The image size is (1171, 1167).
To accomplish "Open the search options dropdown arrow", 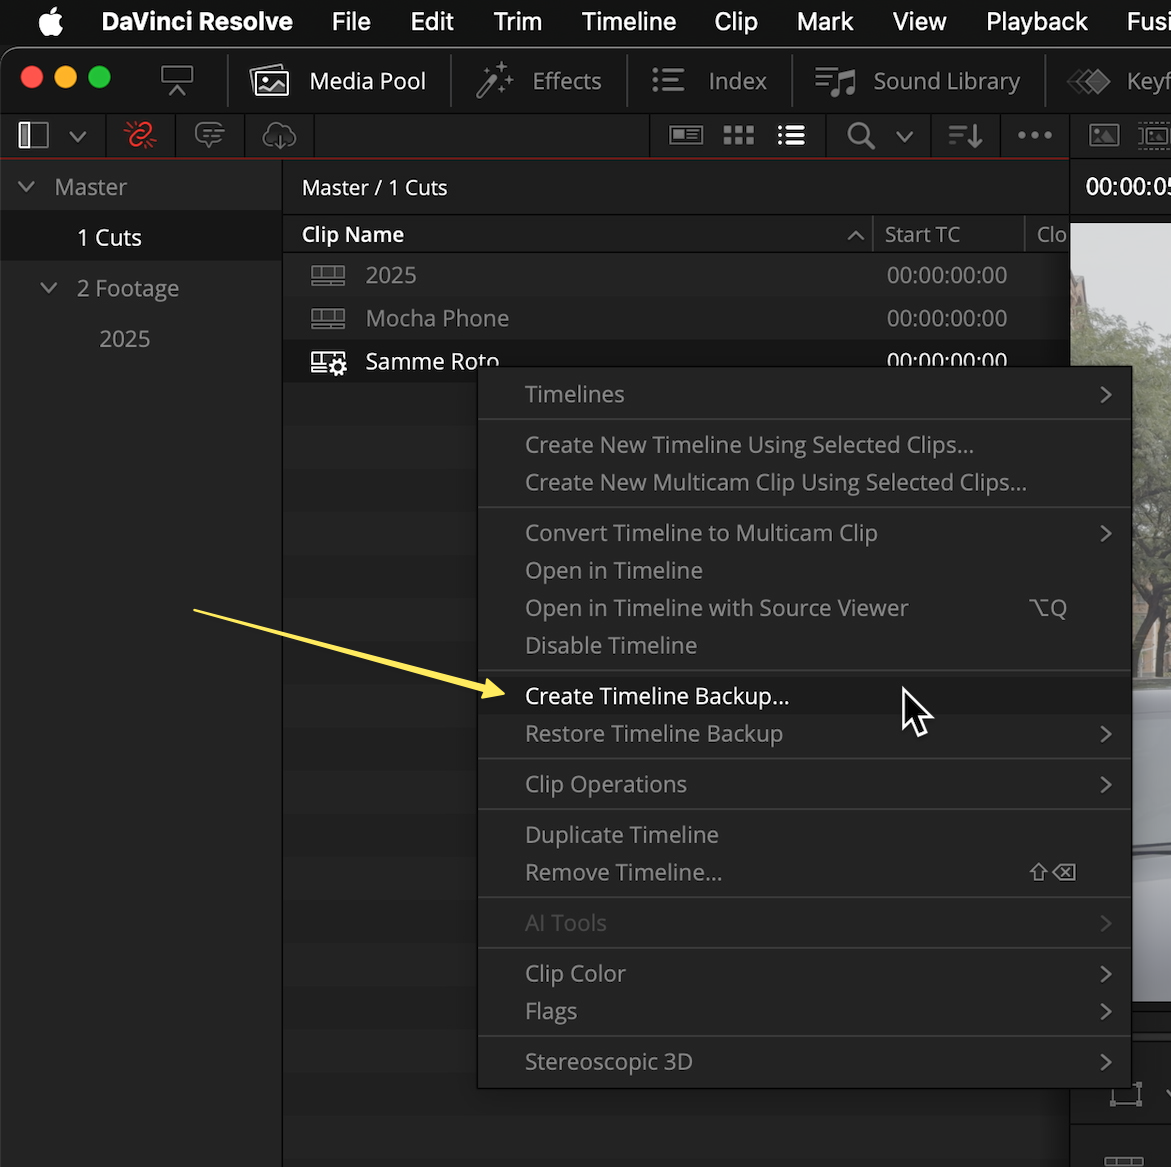I will 904,136.
